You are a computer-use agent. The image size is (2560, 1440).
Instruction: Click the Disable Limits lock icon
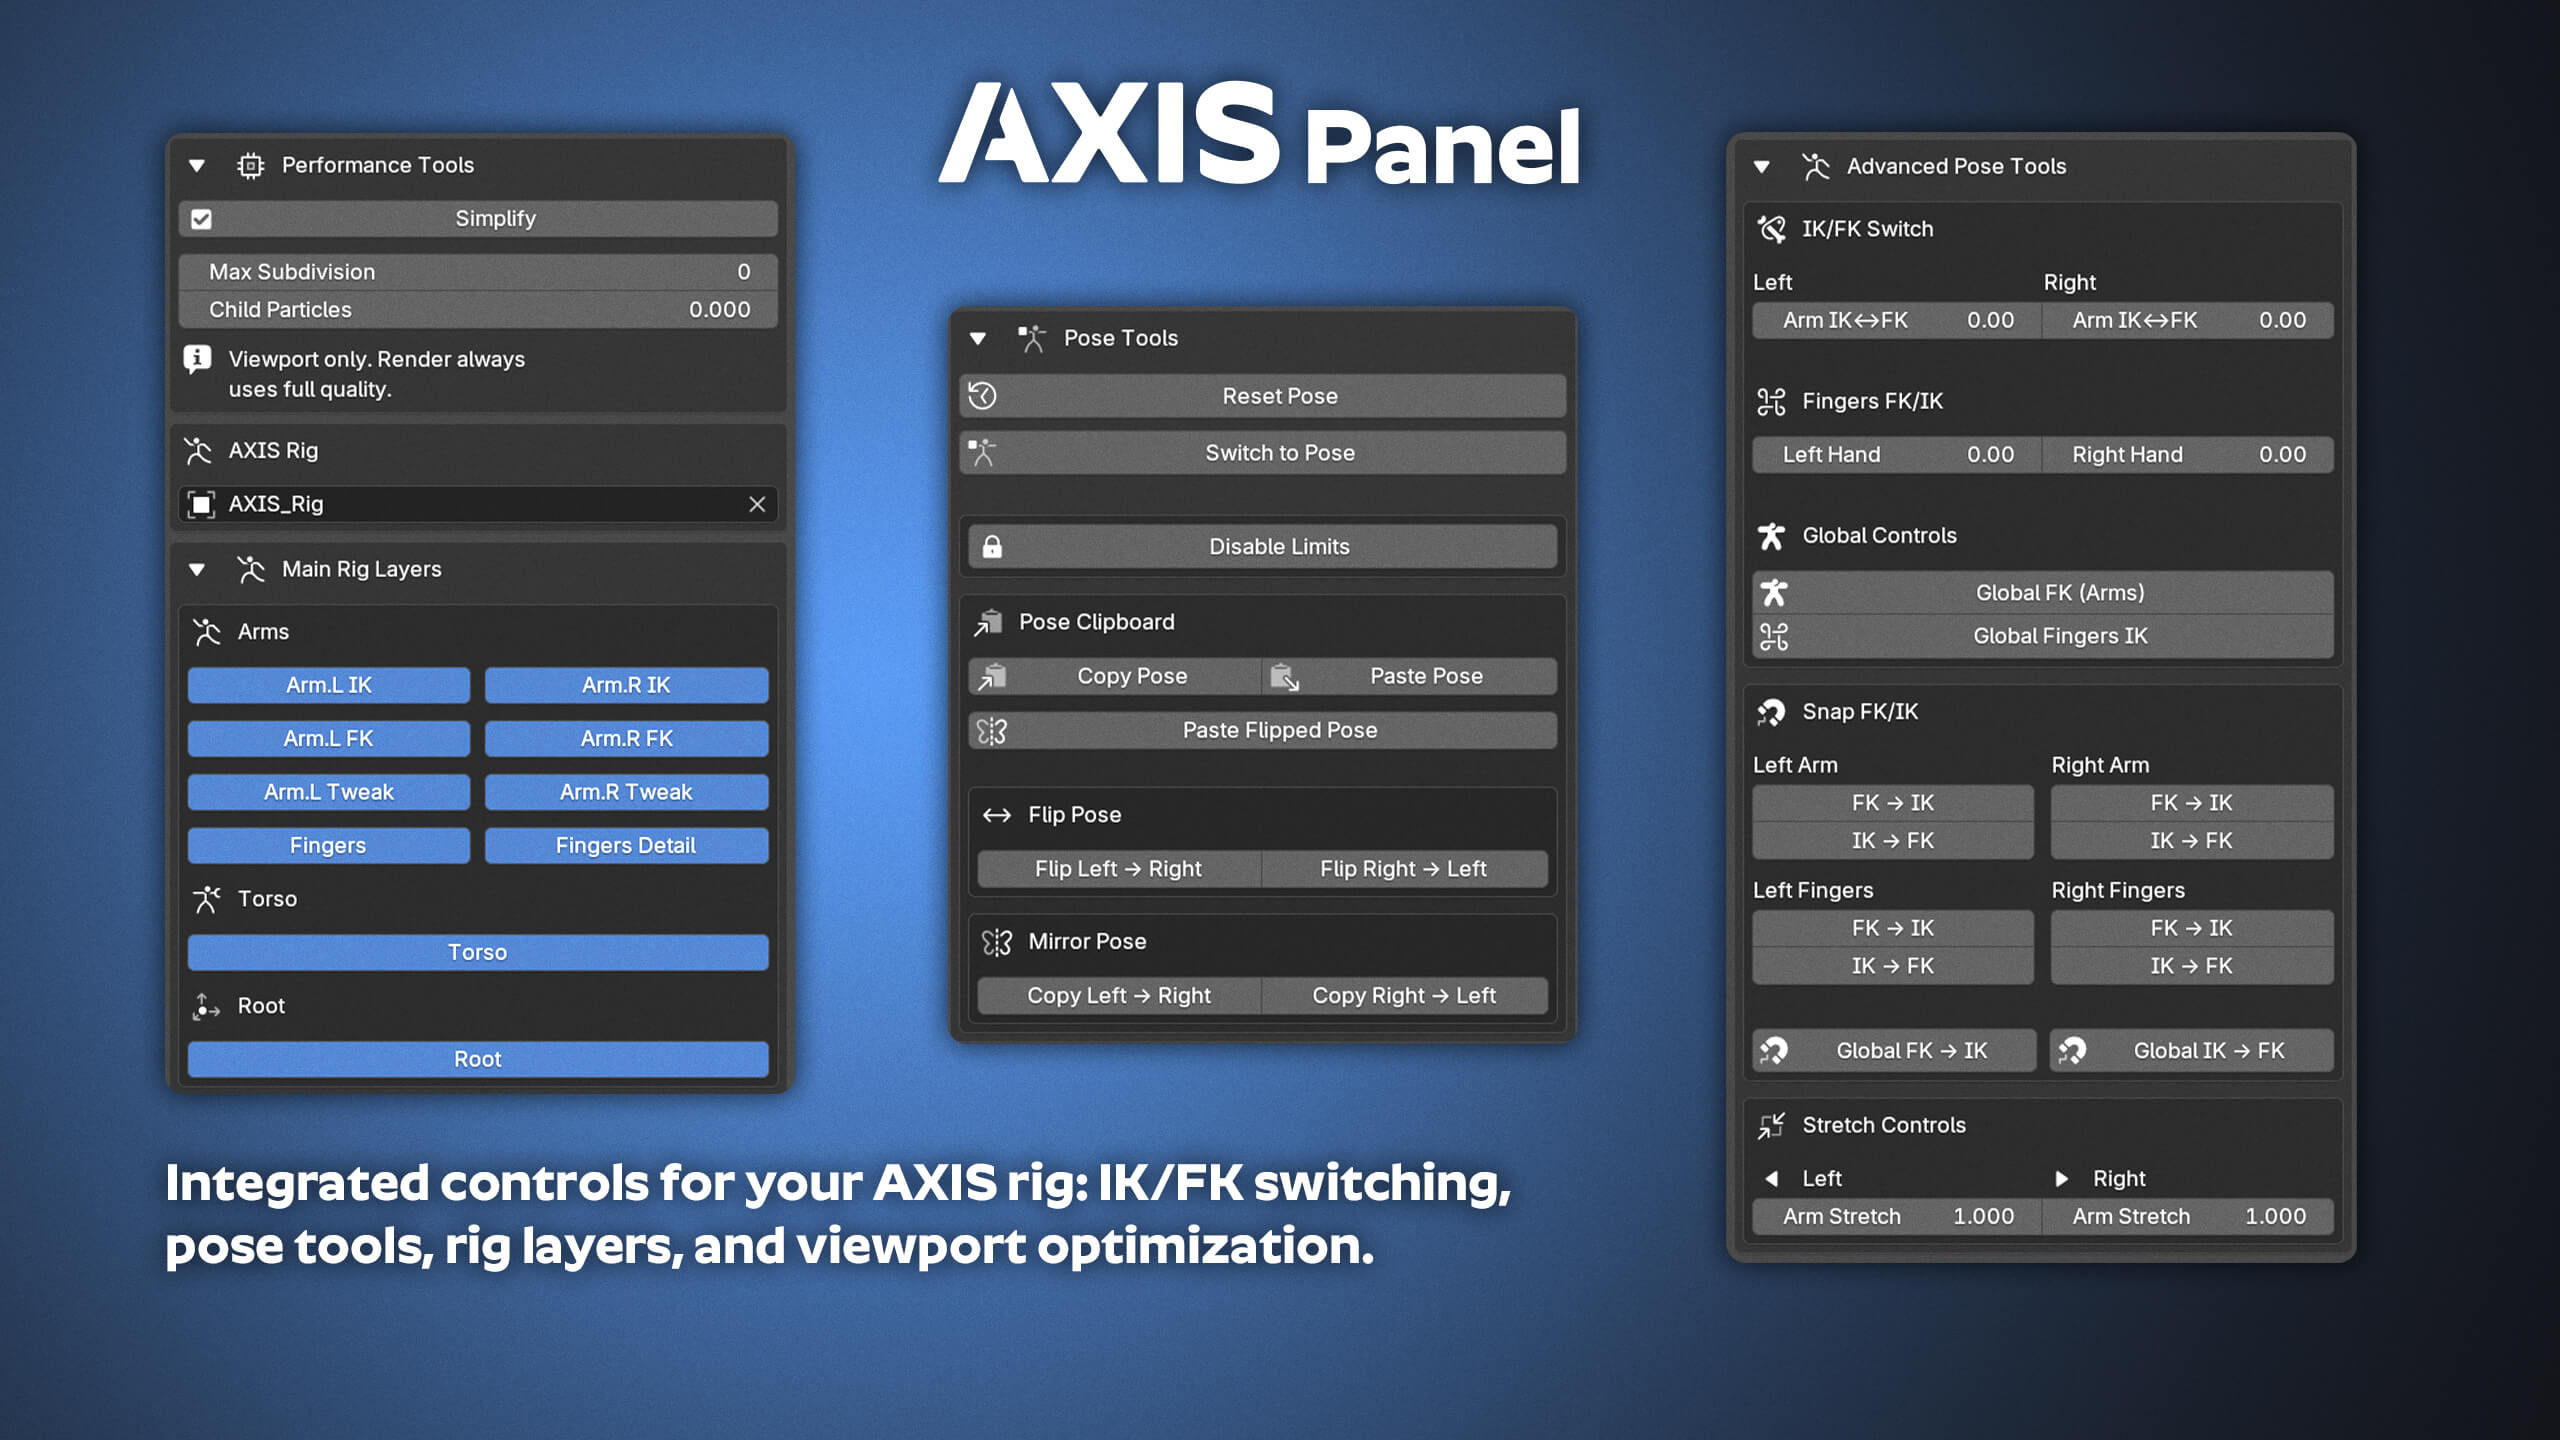pos(992,547)
